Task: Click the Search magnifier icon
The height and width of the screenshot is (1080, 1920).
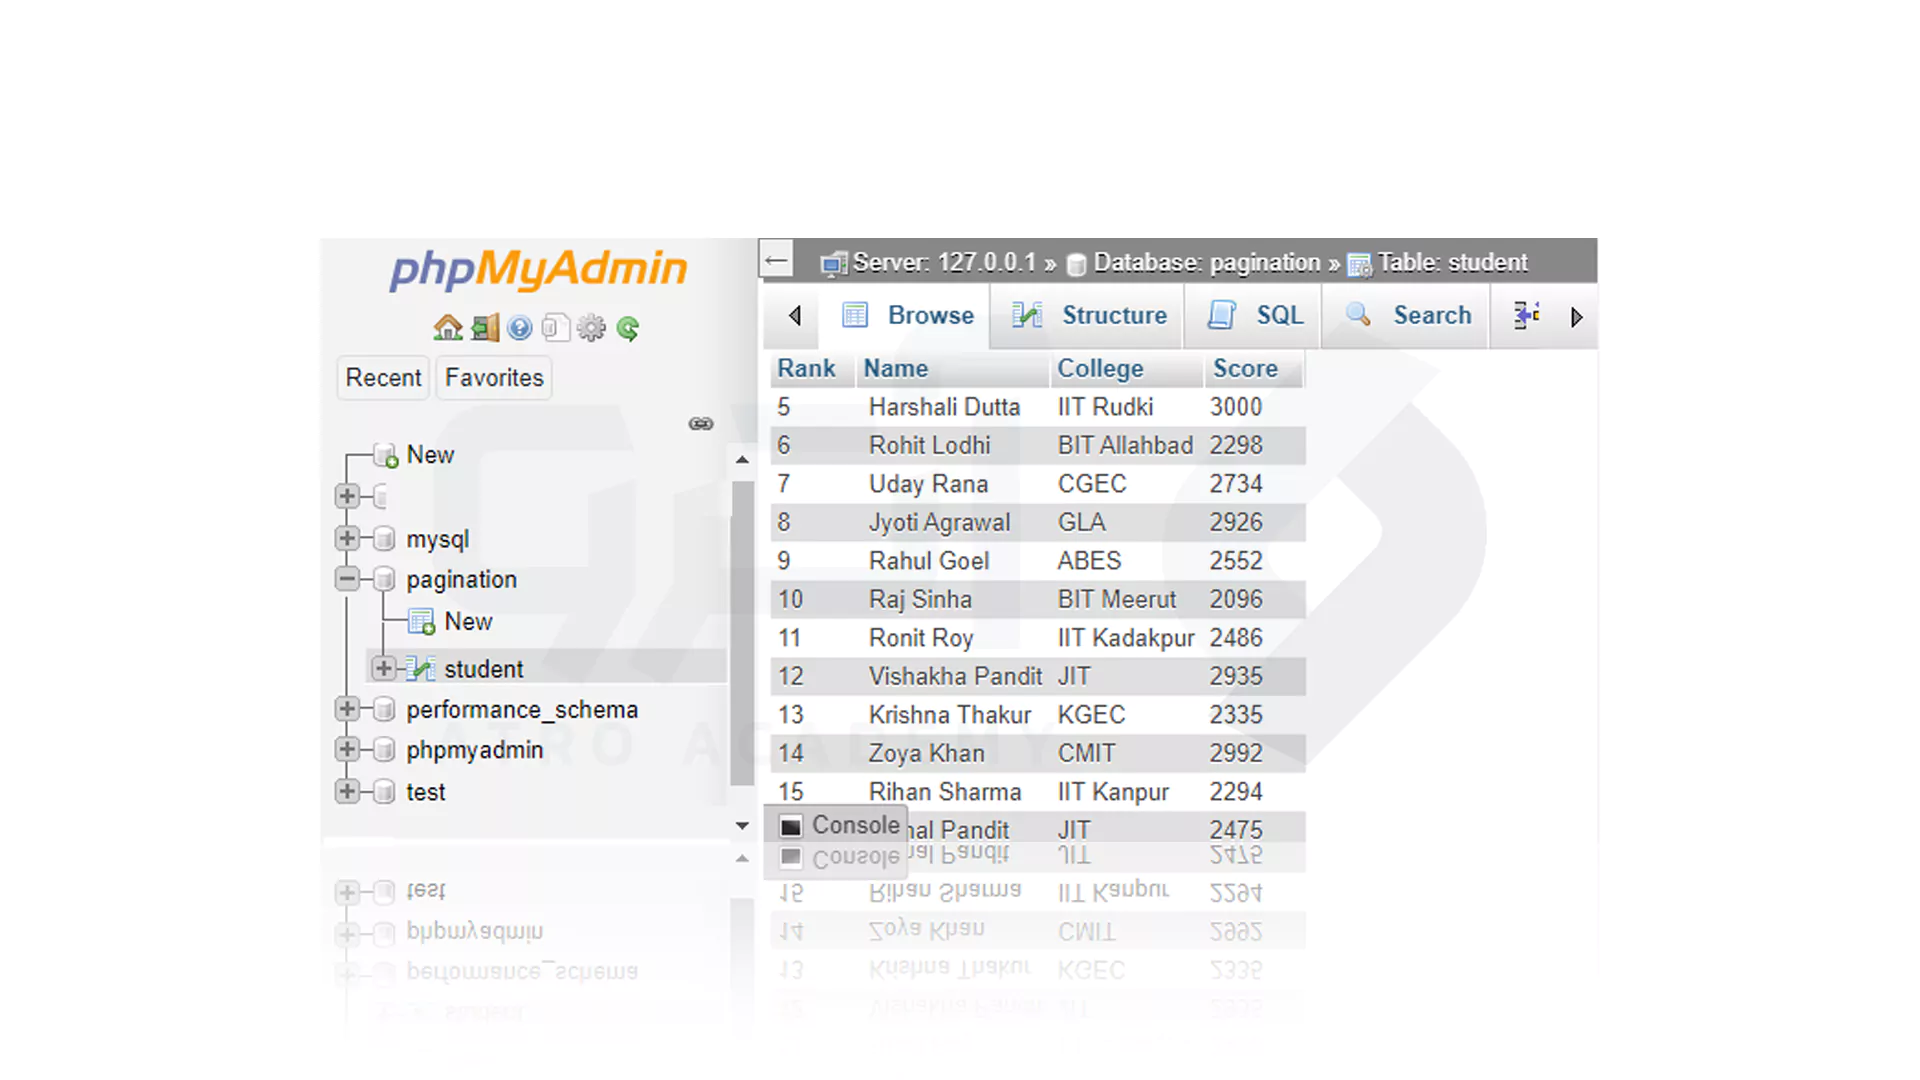Action: coord(1359,315)
